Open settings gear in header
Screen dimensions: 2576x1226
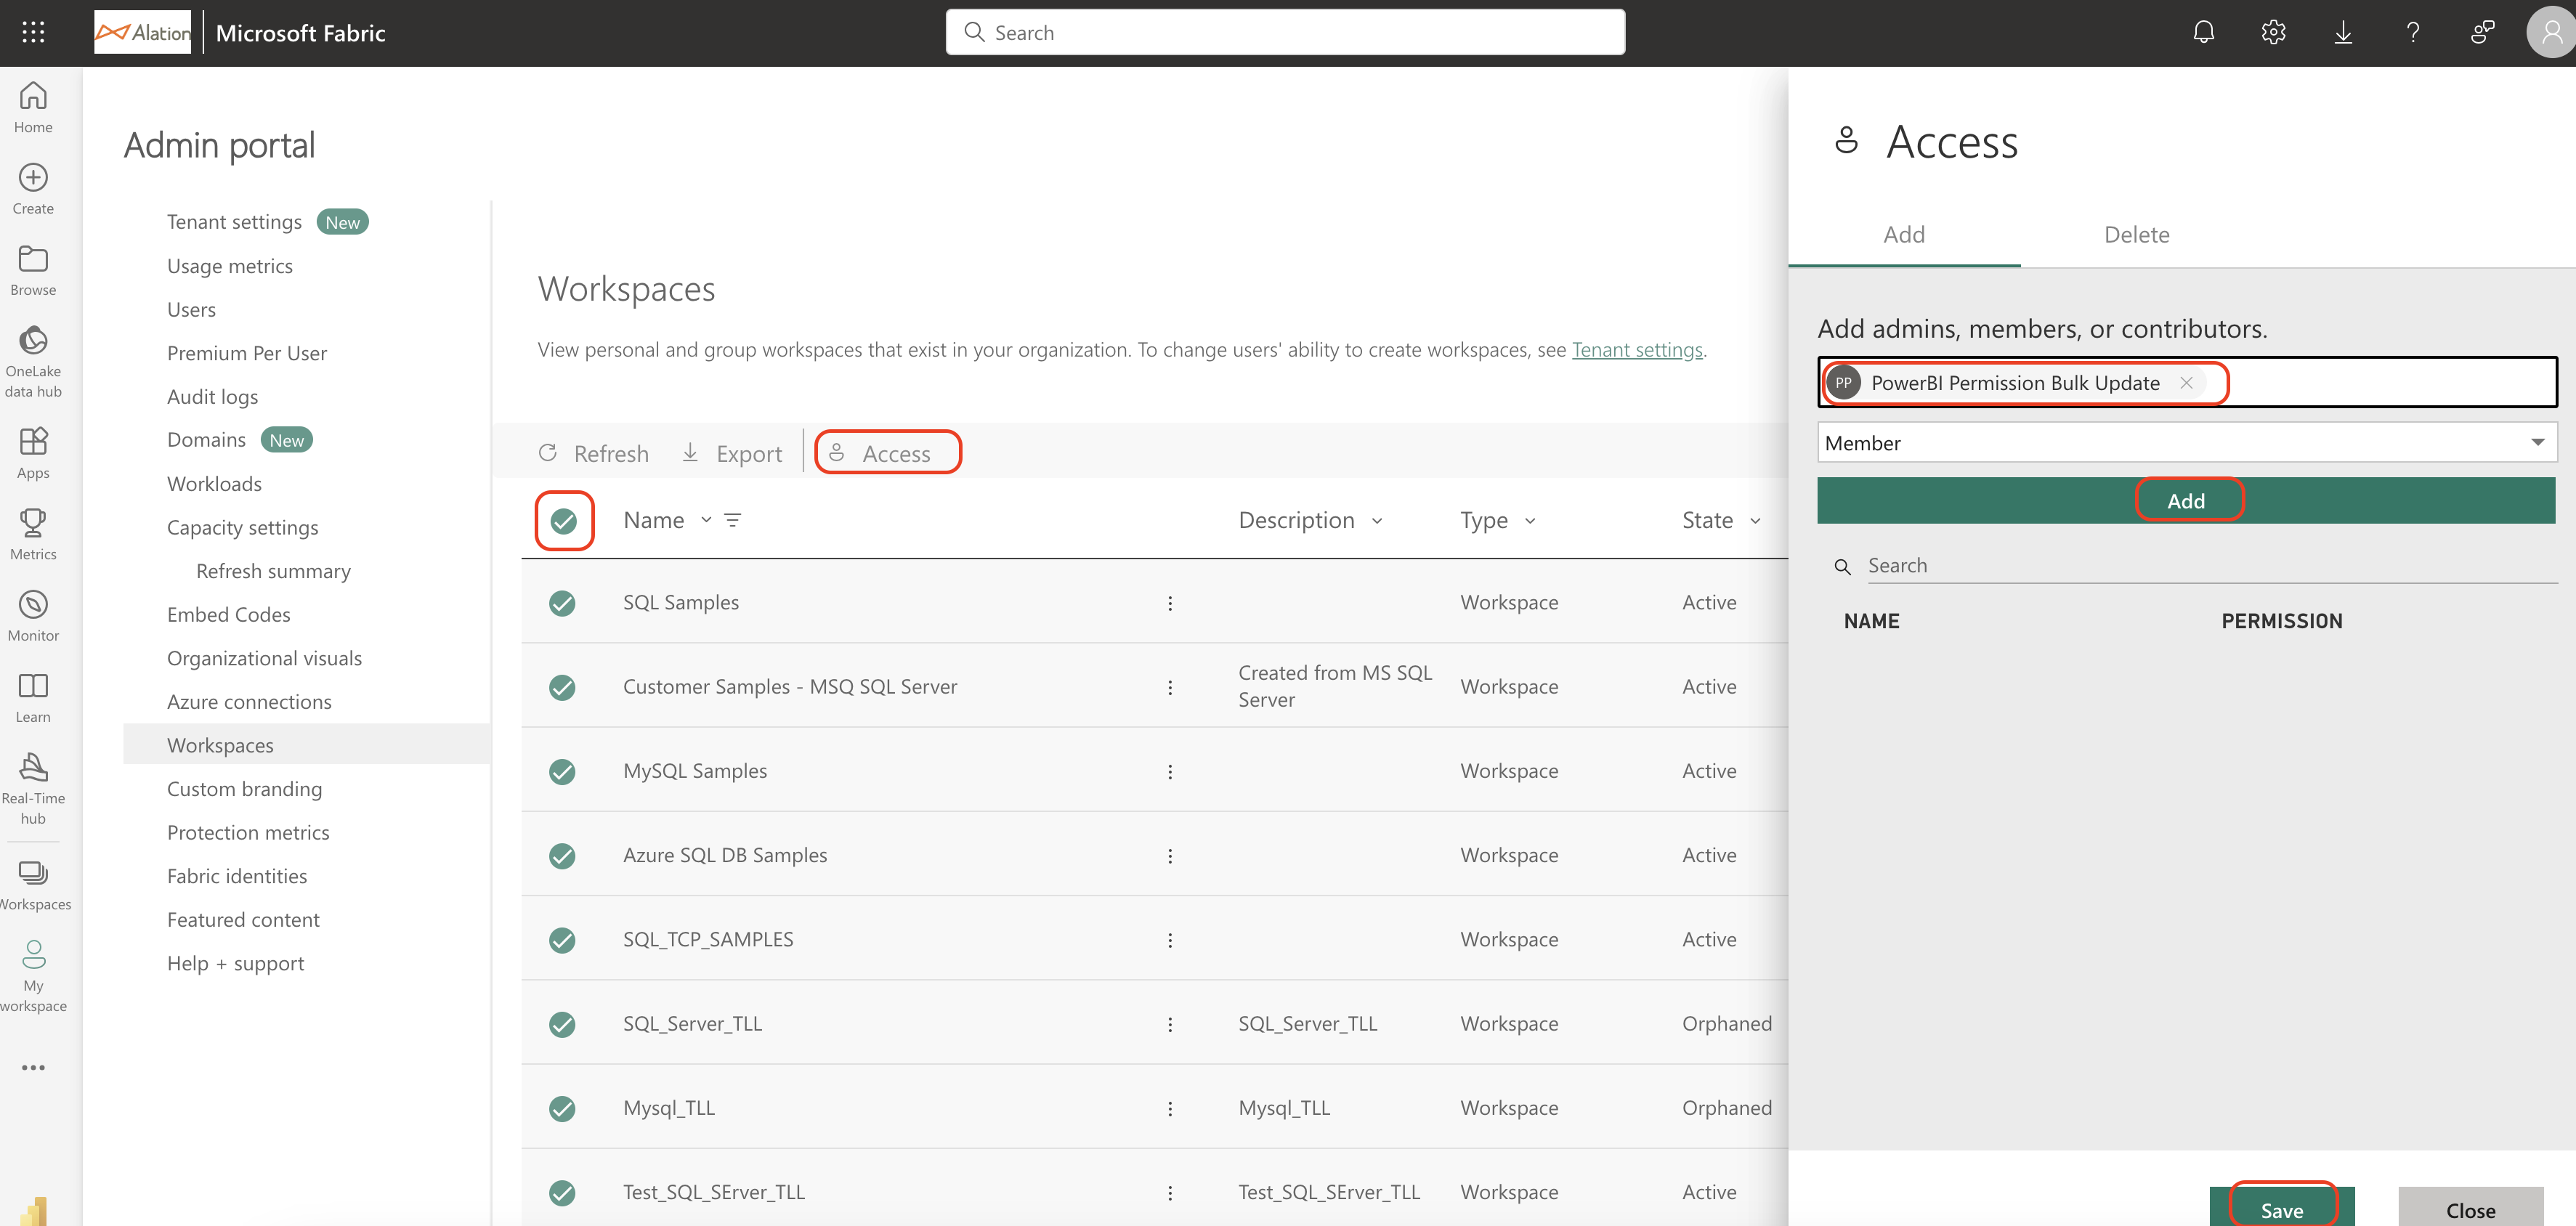(x=2273, y=32)
